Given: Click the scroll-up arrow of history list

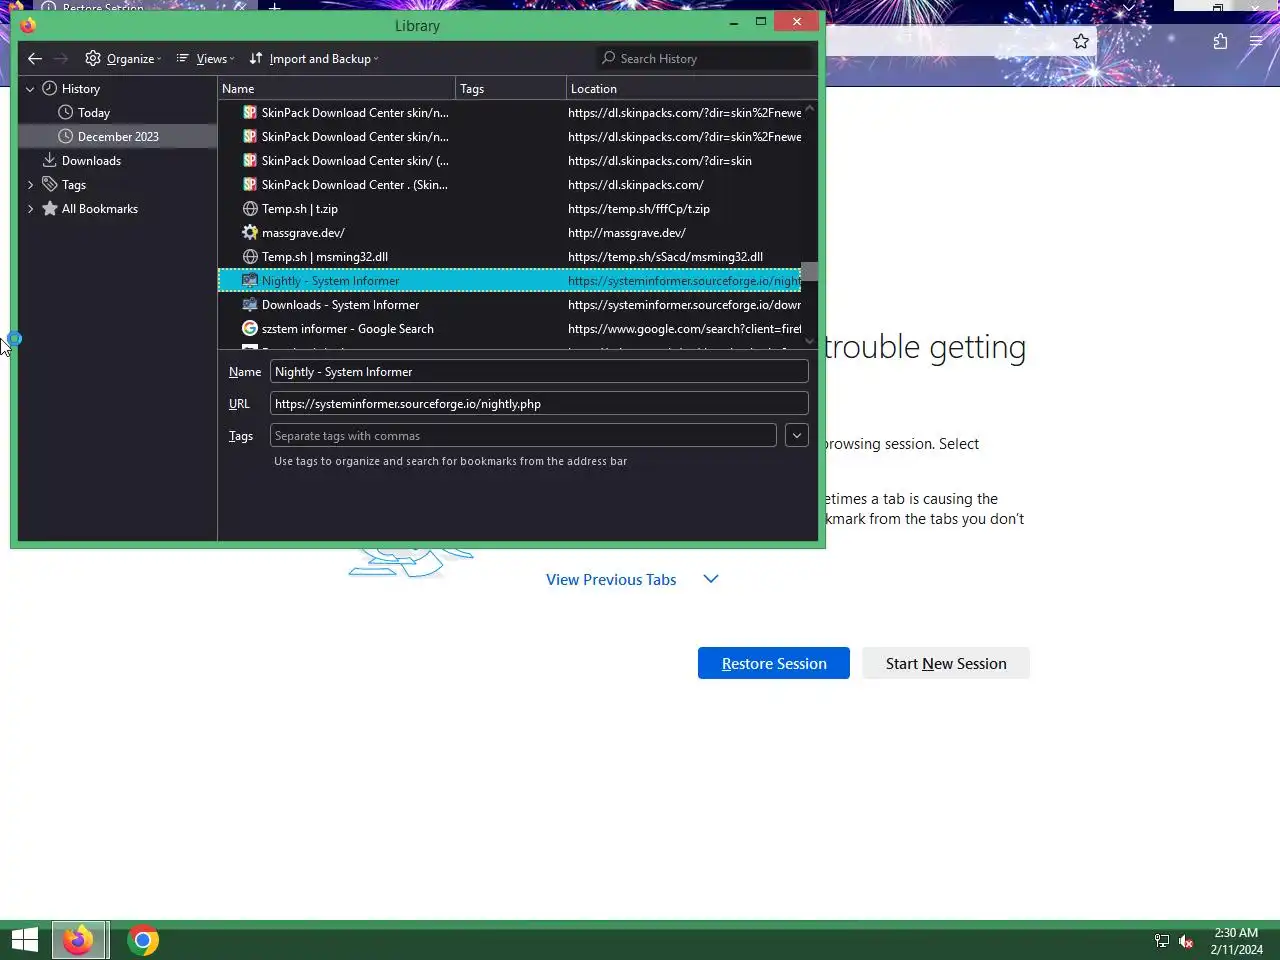Looking at the screenshot, I should pos(810,108).
